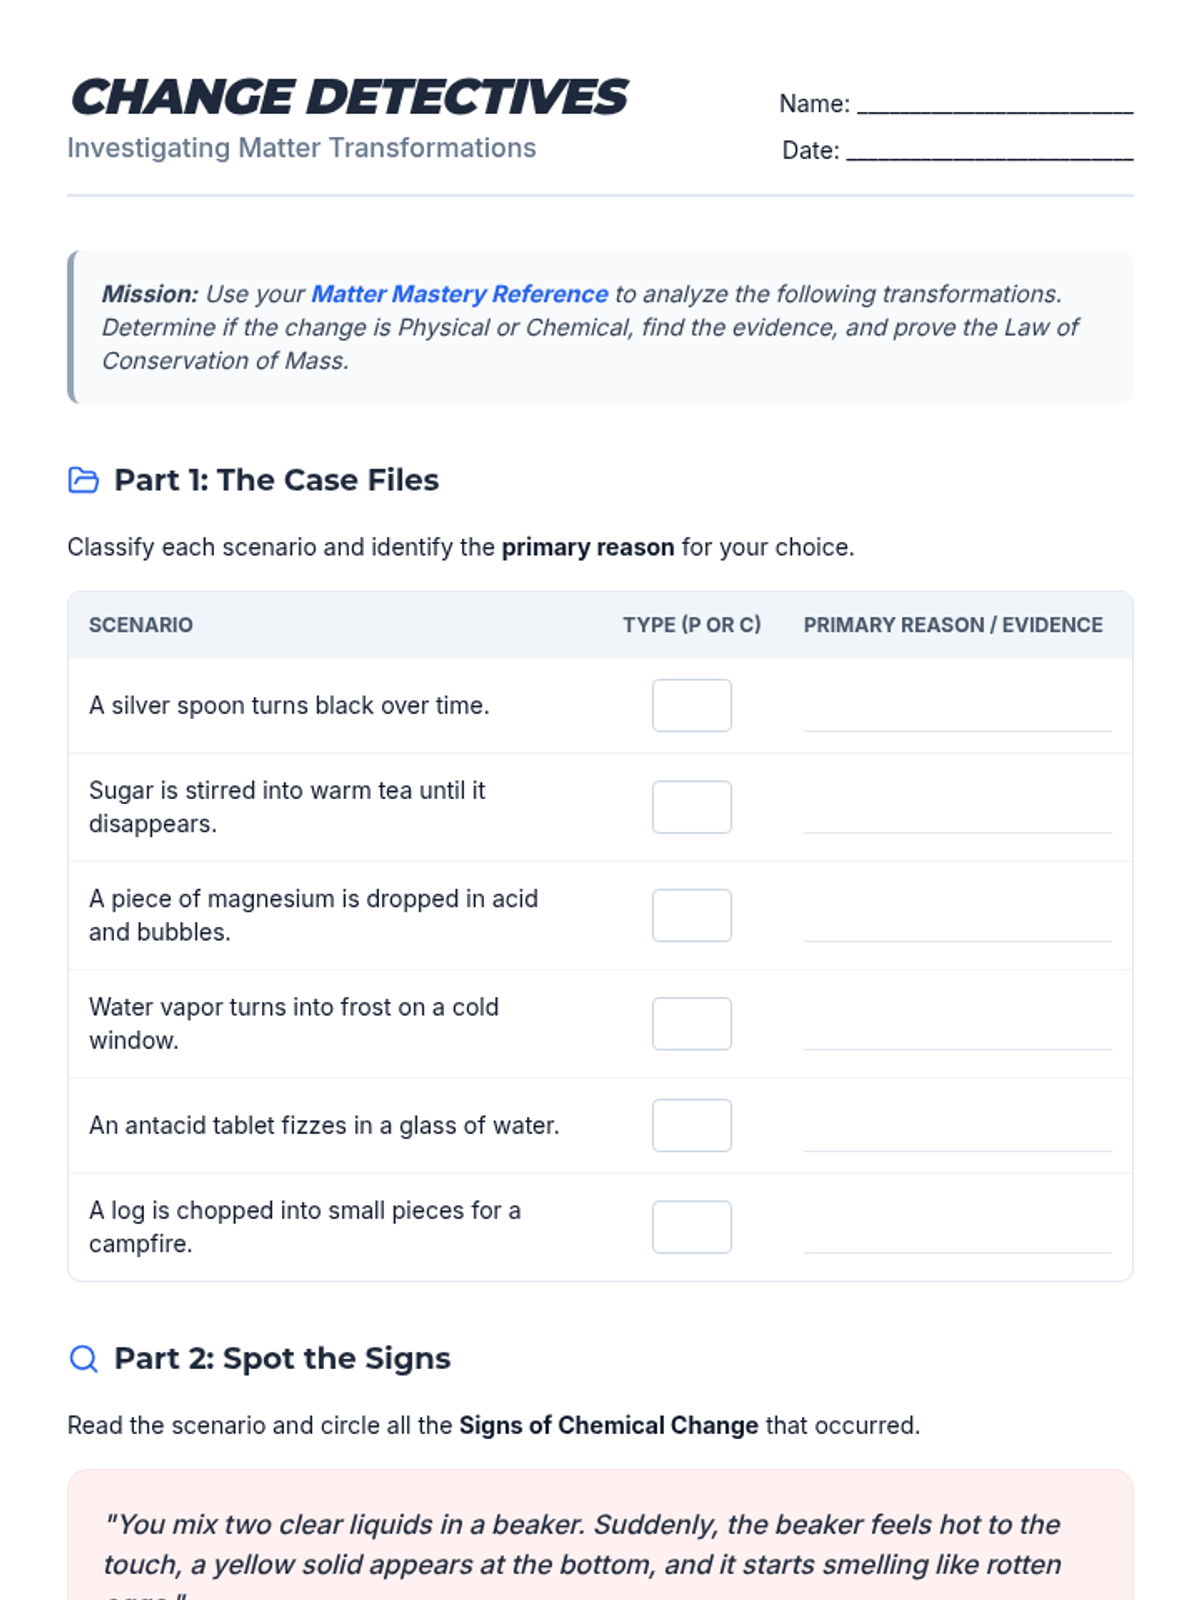Select type box for frost on window scenario
The image size is (1200, 1600).
click(692, 1023)
